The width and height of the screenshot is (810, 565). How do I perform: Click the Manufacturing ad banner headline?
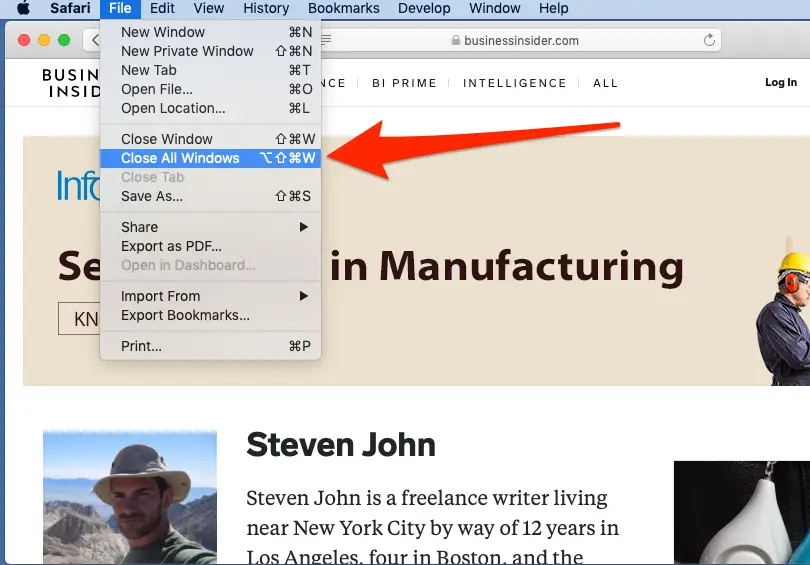pos(507,267)
